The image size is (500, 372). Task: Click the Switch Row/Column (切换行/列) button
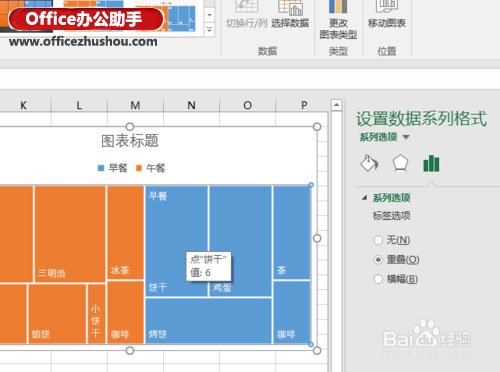[247, 14]
